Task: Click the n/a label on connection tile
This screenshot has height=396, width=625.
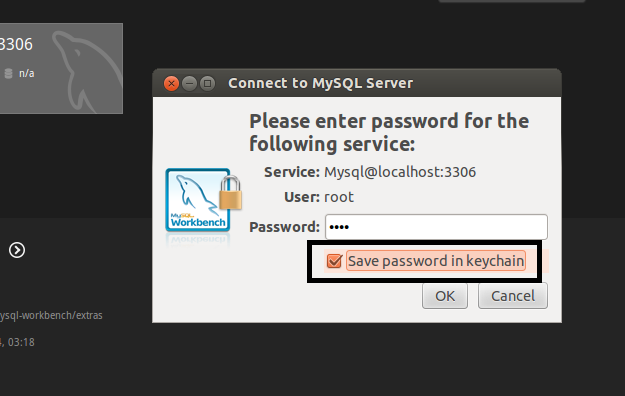Action: (x=27, y=73)
